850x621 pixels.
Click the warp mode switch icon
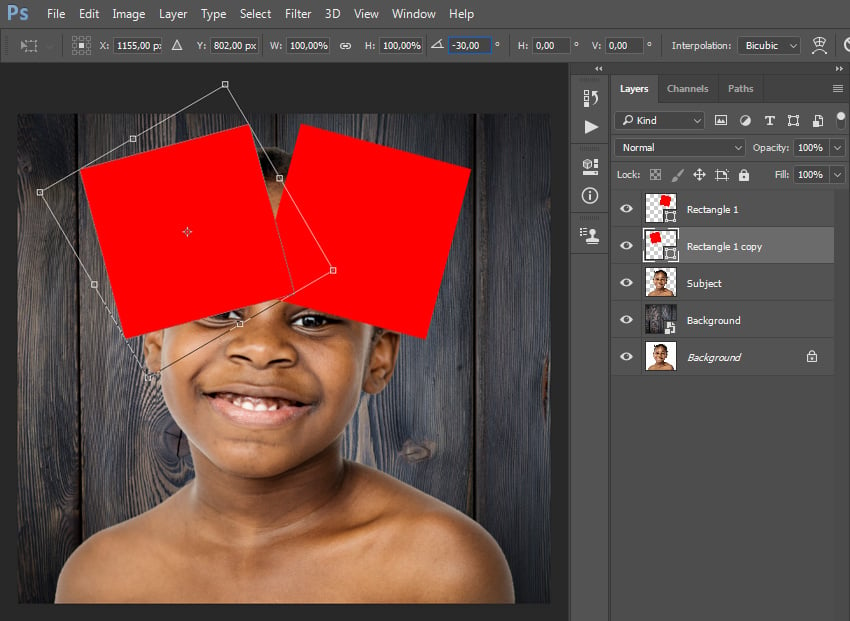[820, 46]
